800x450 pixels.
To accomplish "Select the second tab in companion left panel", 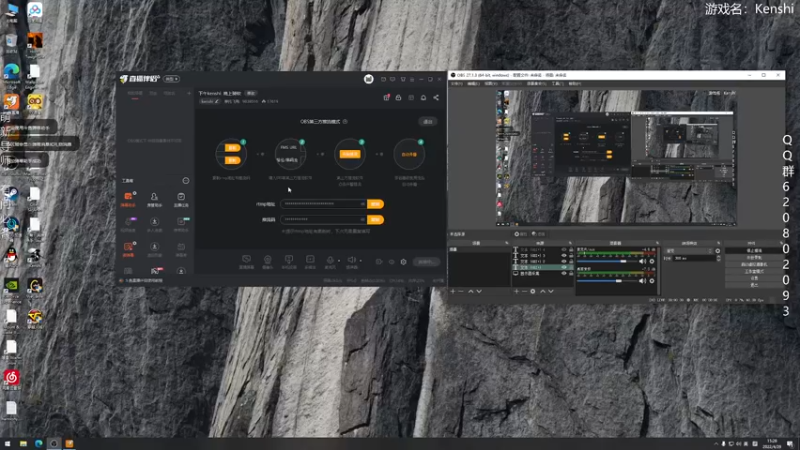I will (153, 94).
